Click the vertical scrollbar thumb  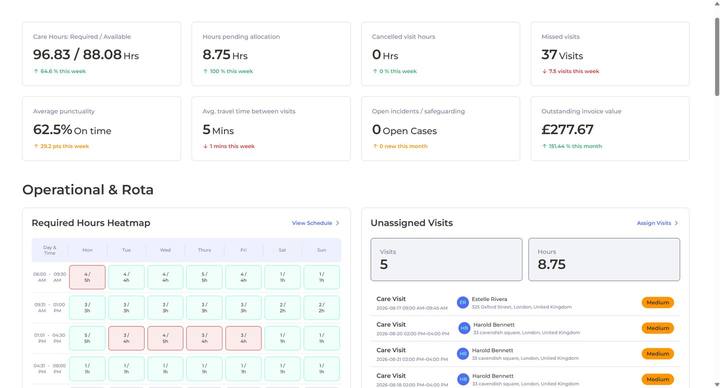[x=717, y=57]
